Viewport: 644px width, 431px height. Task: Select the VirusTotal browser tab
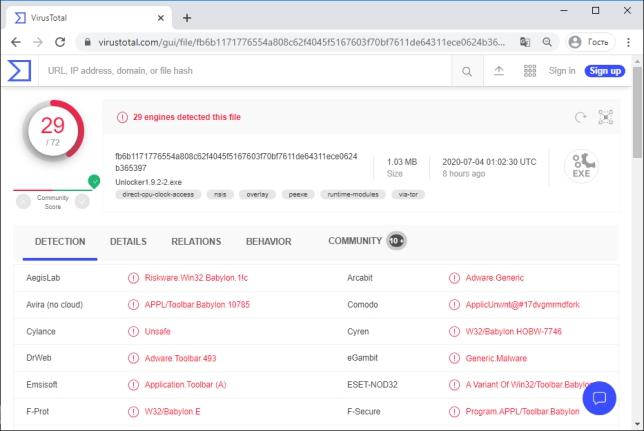coord(89,18)
